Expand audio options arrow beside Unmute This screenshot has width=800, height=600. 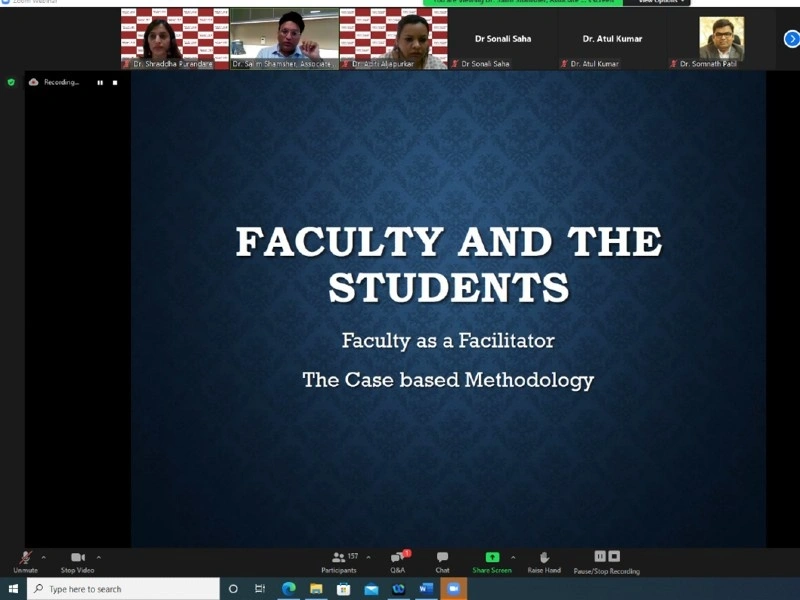pyautogui.click(x=43, y=557)
